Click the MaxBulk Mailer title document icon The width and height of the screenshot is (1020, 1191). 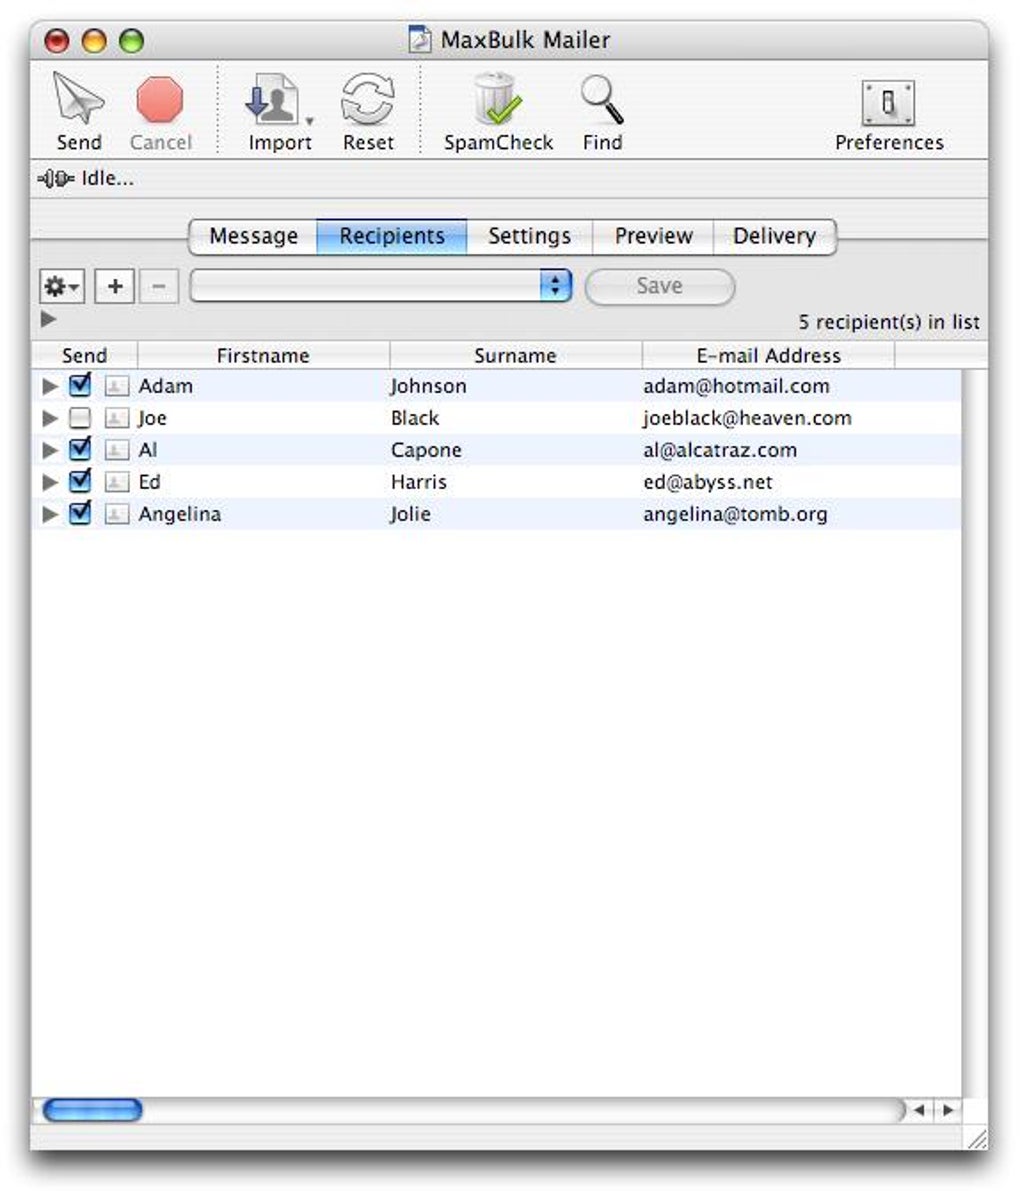(x=420, y=39)
